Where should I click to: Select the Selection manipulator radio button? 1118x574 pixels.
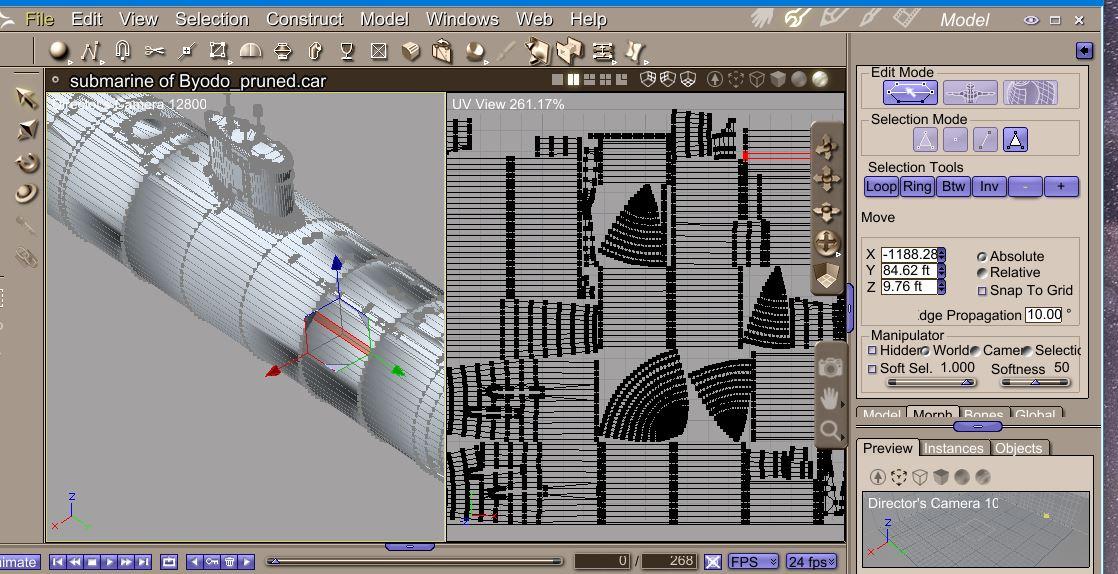(x=1027, y=351)
